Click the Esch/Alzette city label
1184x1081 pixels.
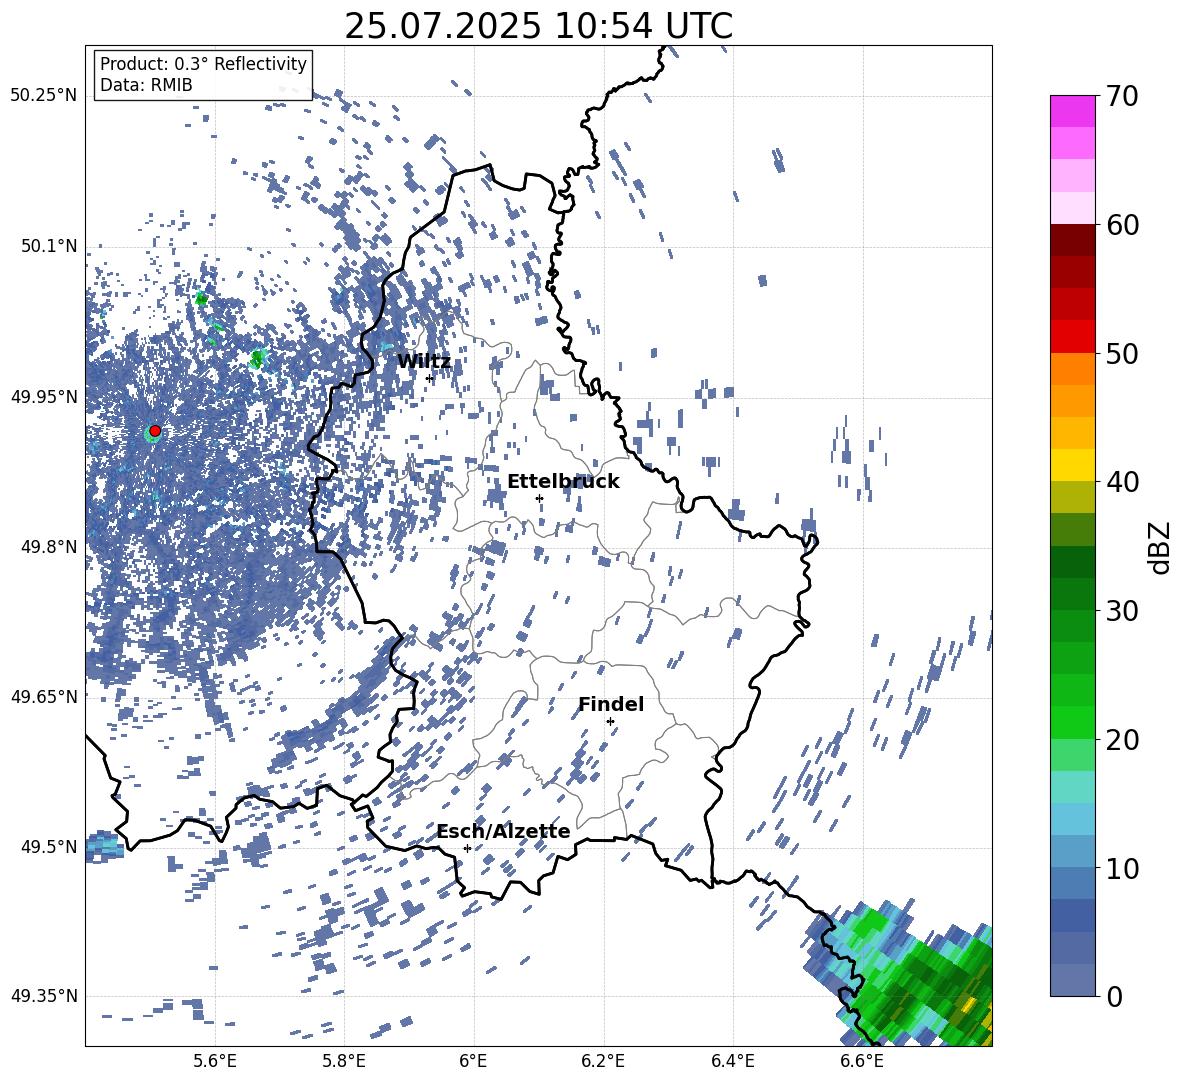click(504, 831)
